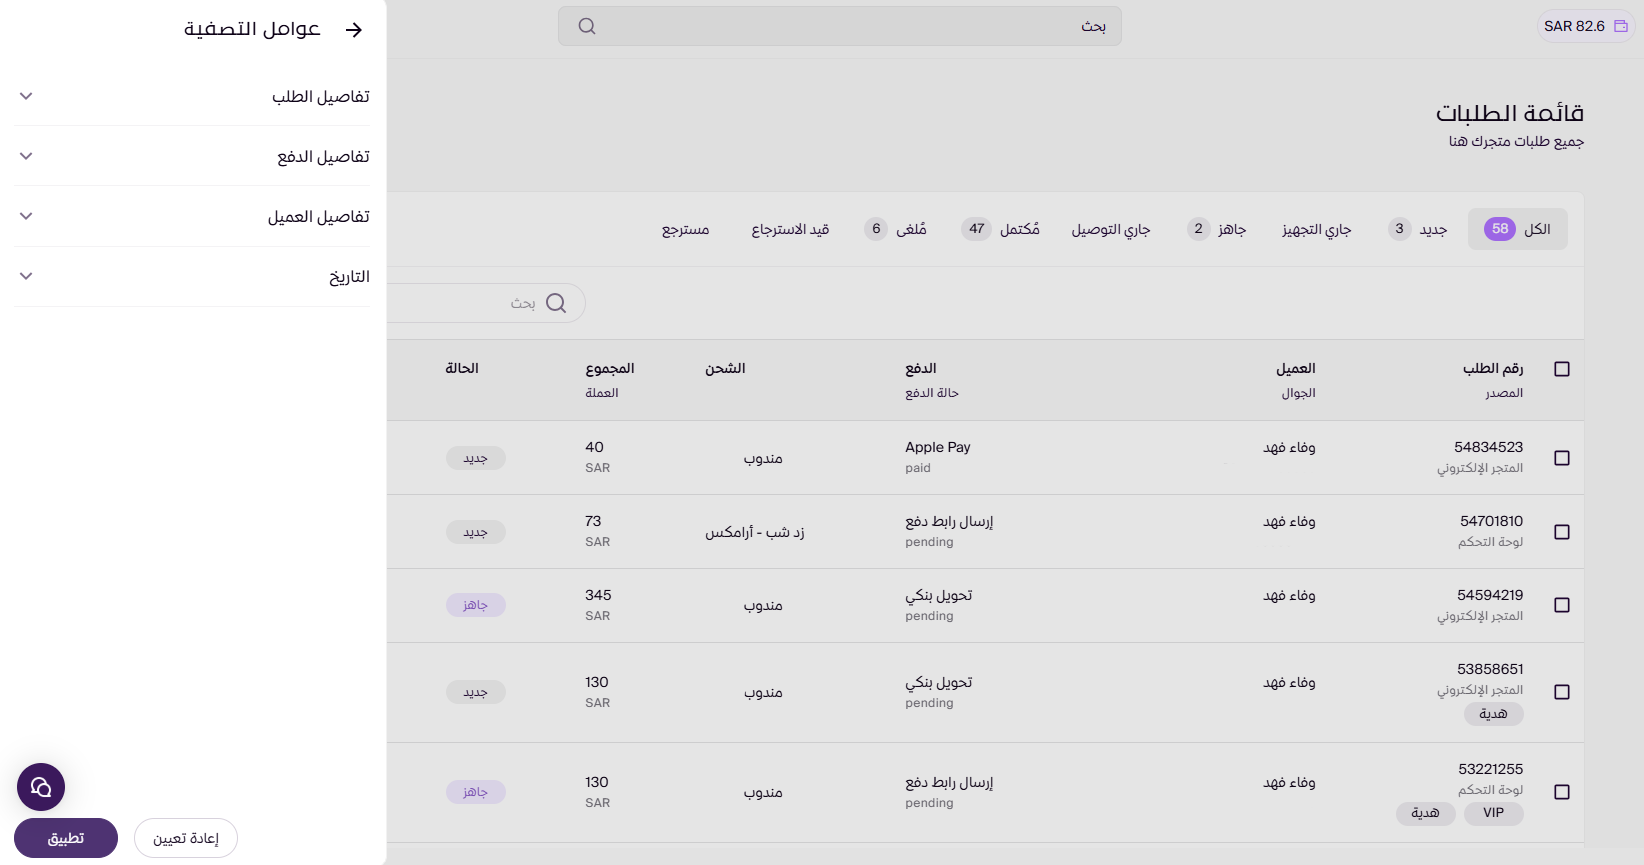Click the إعادة تعيين reset button
This screenshot has height=865, width=1644.
tap(186, 838)
